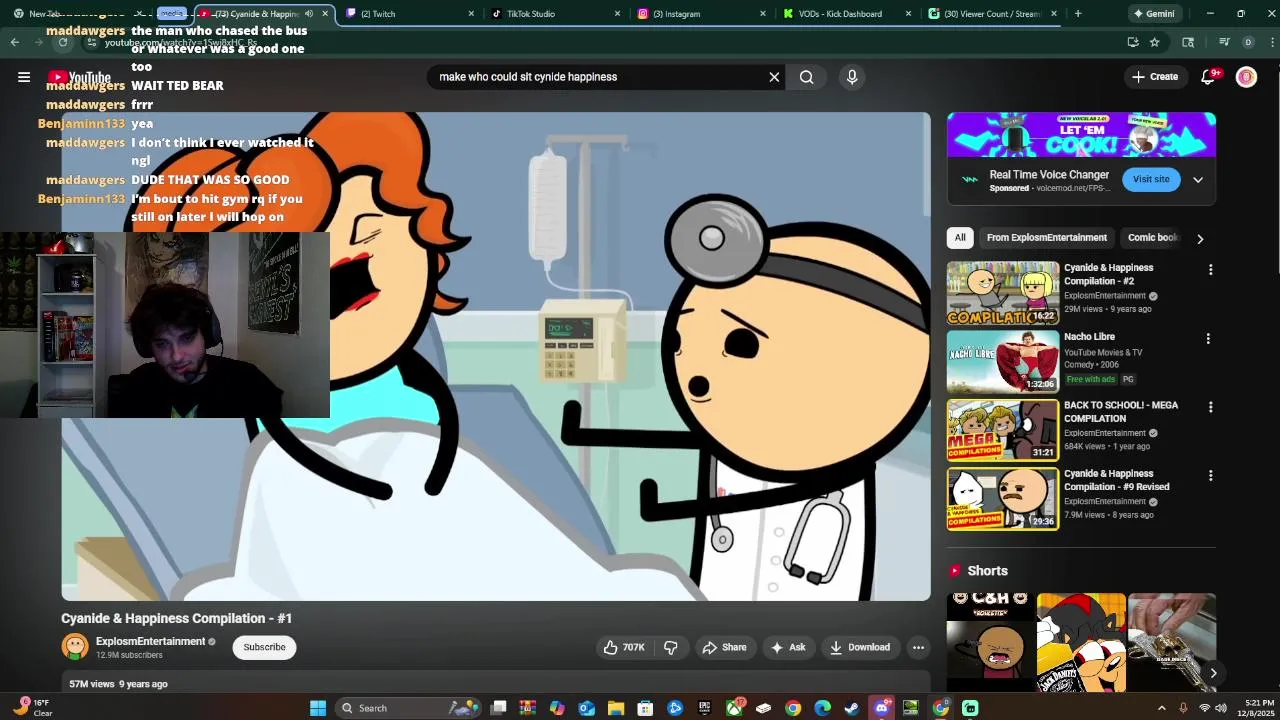The height and width of the screenshot is (720, 1280).
Task: Open options menu for Nacho Libre
Action: [x=1208, y=339]
